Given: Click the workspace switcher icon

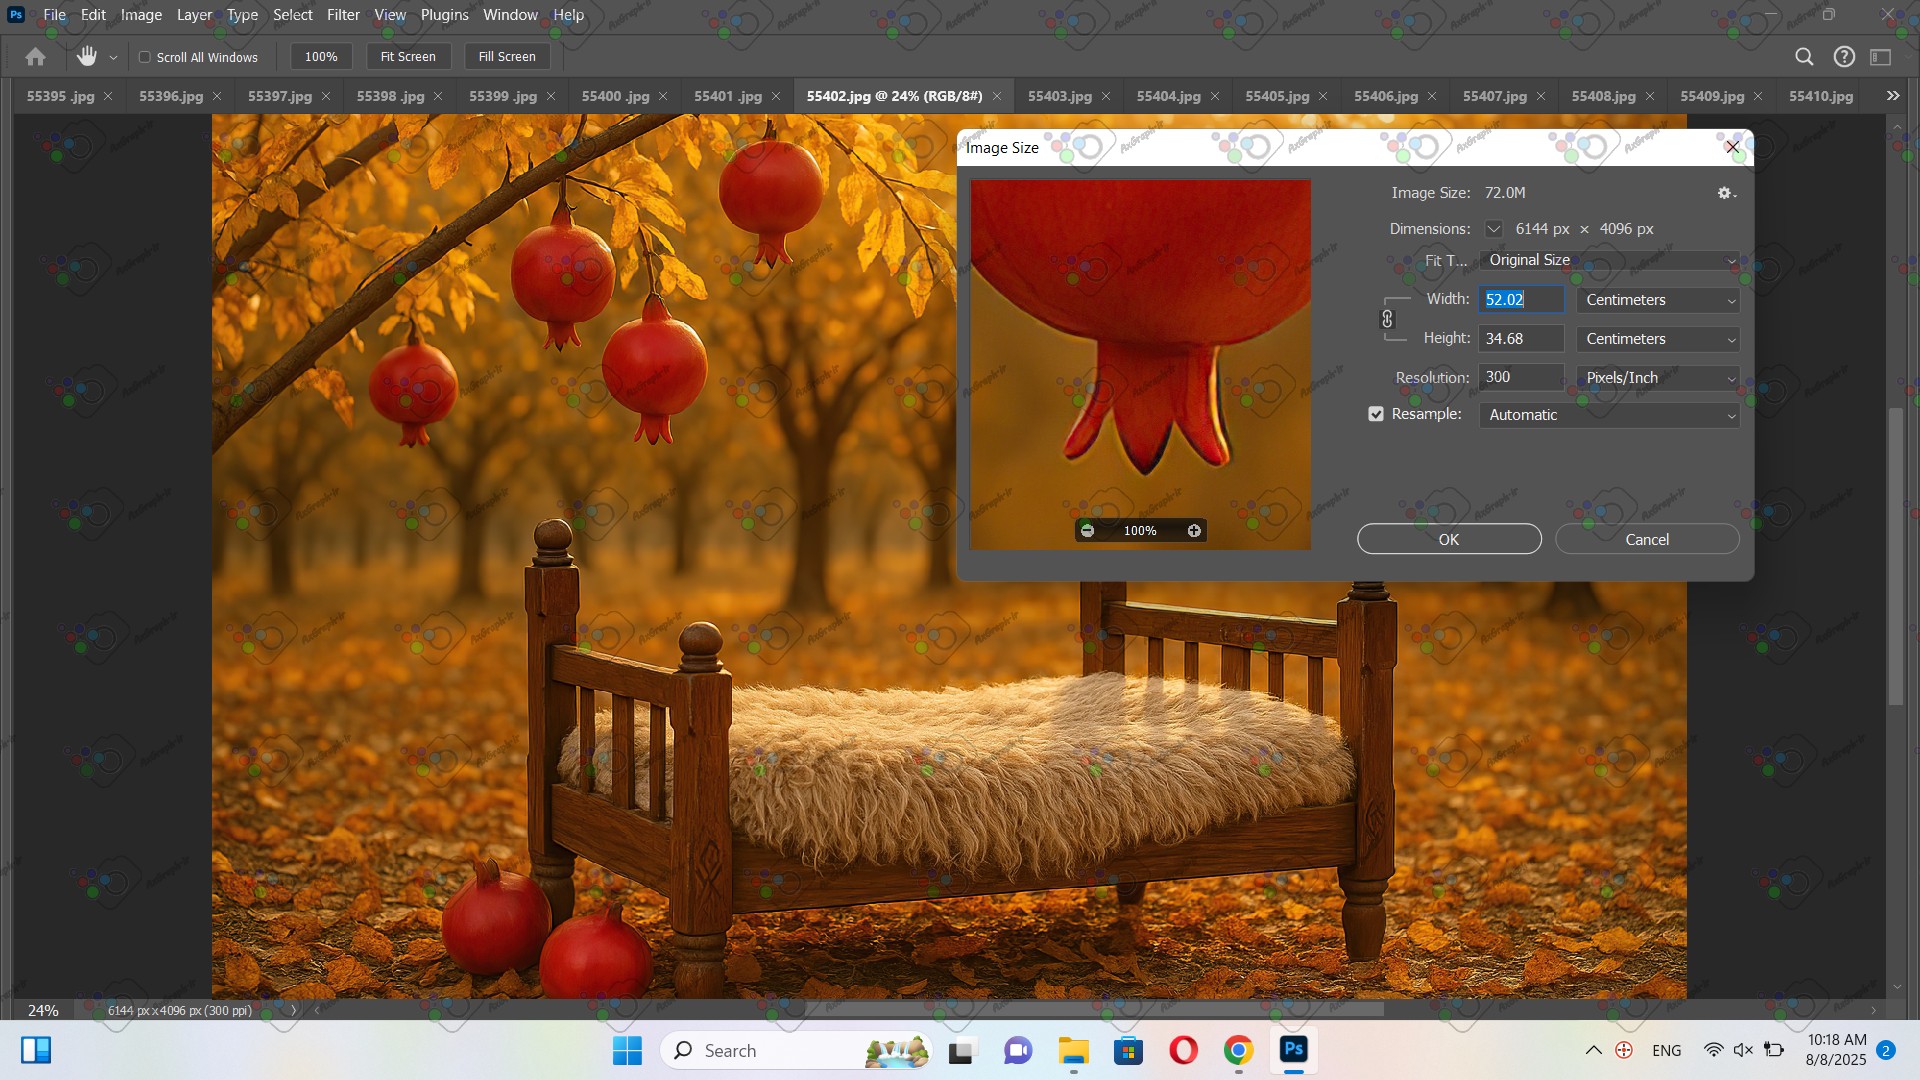Looking at the screenshot, I should click(1881, 57).
